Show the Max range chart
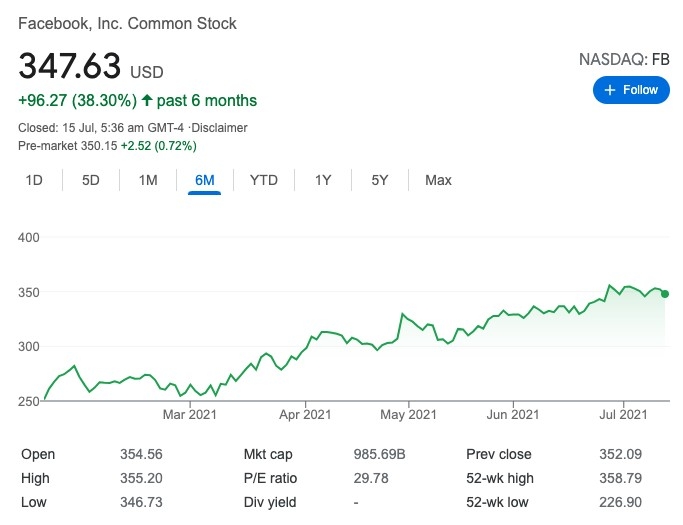Viewport: 683px width, 525px height. point(438,180)
